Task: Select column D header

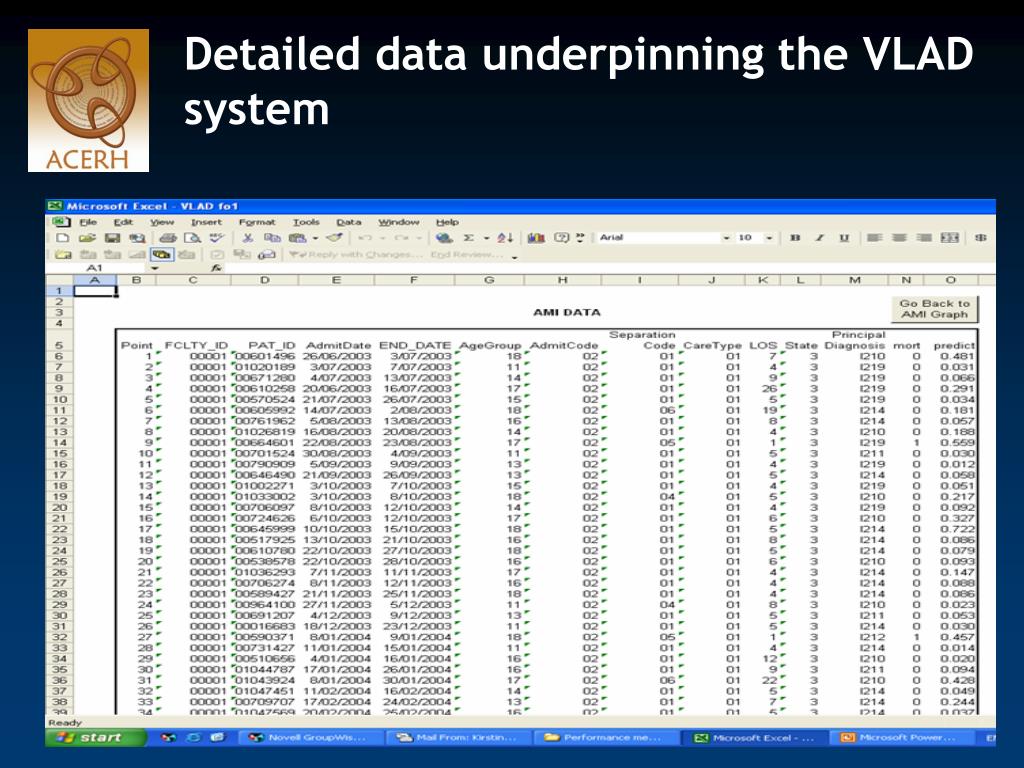Action: pos(264,280)
